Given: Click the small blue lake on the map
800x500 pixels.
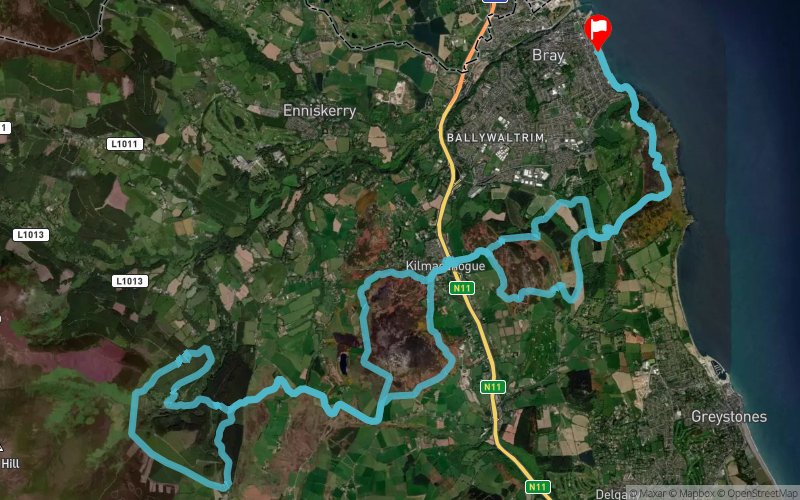Looking at the screenshot, I should pos(343,362).
